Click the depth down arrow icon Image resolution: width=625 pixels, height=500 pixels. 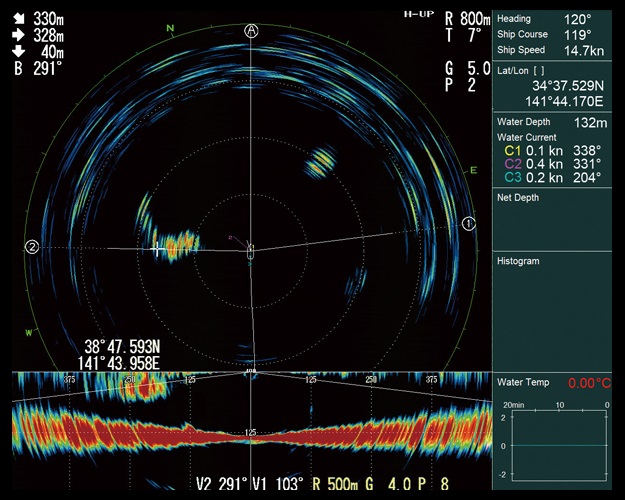pos(17,51)
